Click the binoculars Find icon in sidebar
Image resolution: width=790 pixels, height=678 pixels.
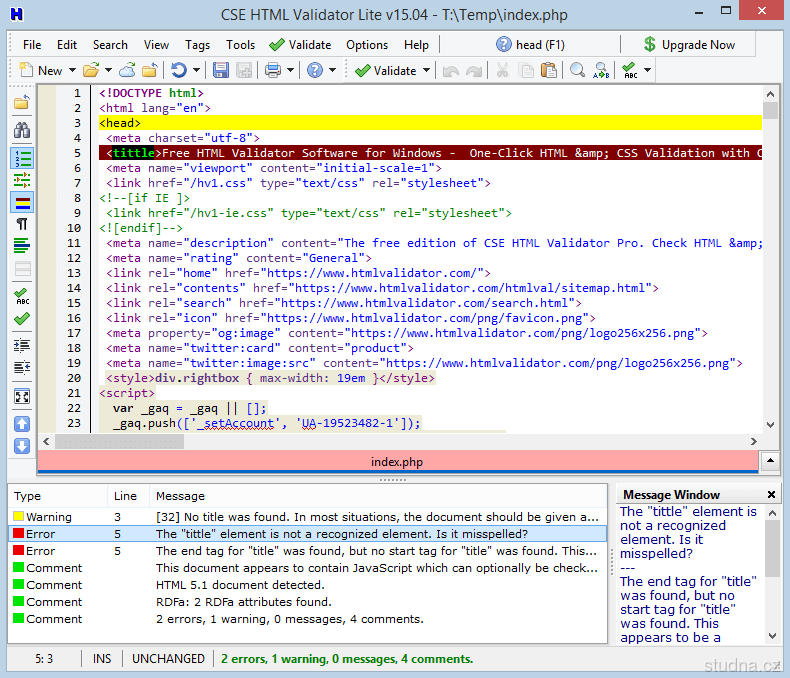(x=21, y=130)
